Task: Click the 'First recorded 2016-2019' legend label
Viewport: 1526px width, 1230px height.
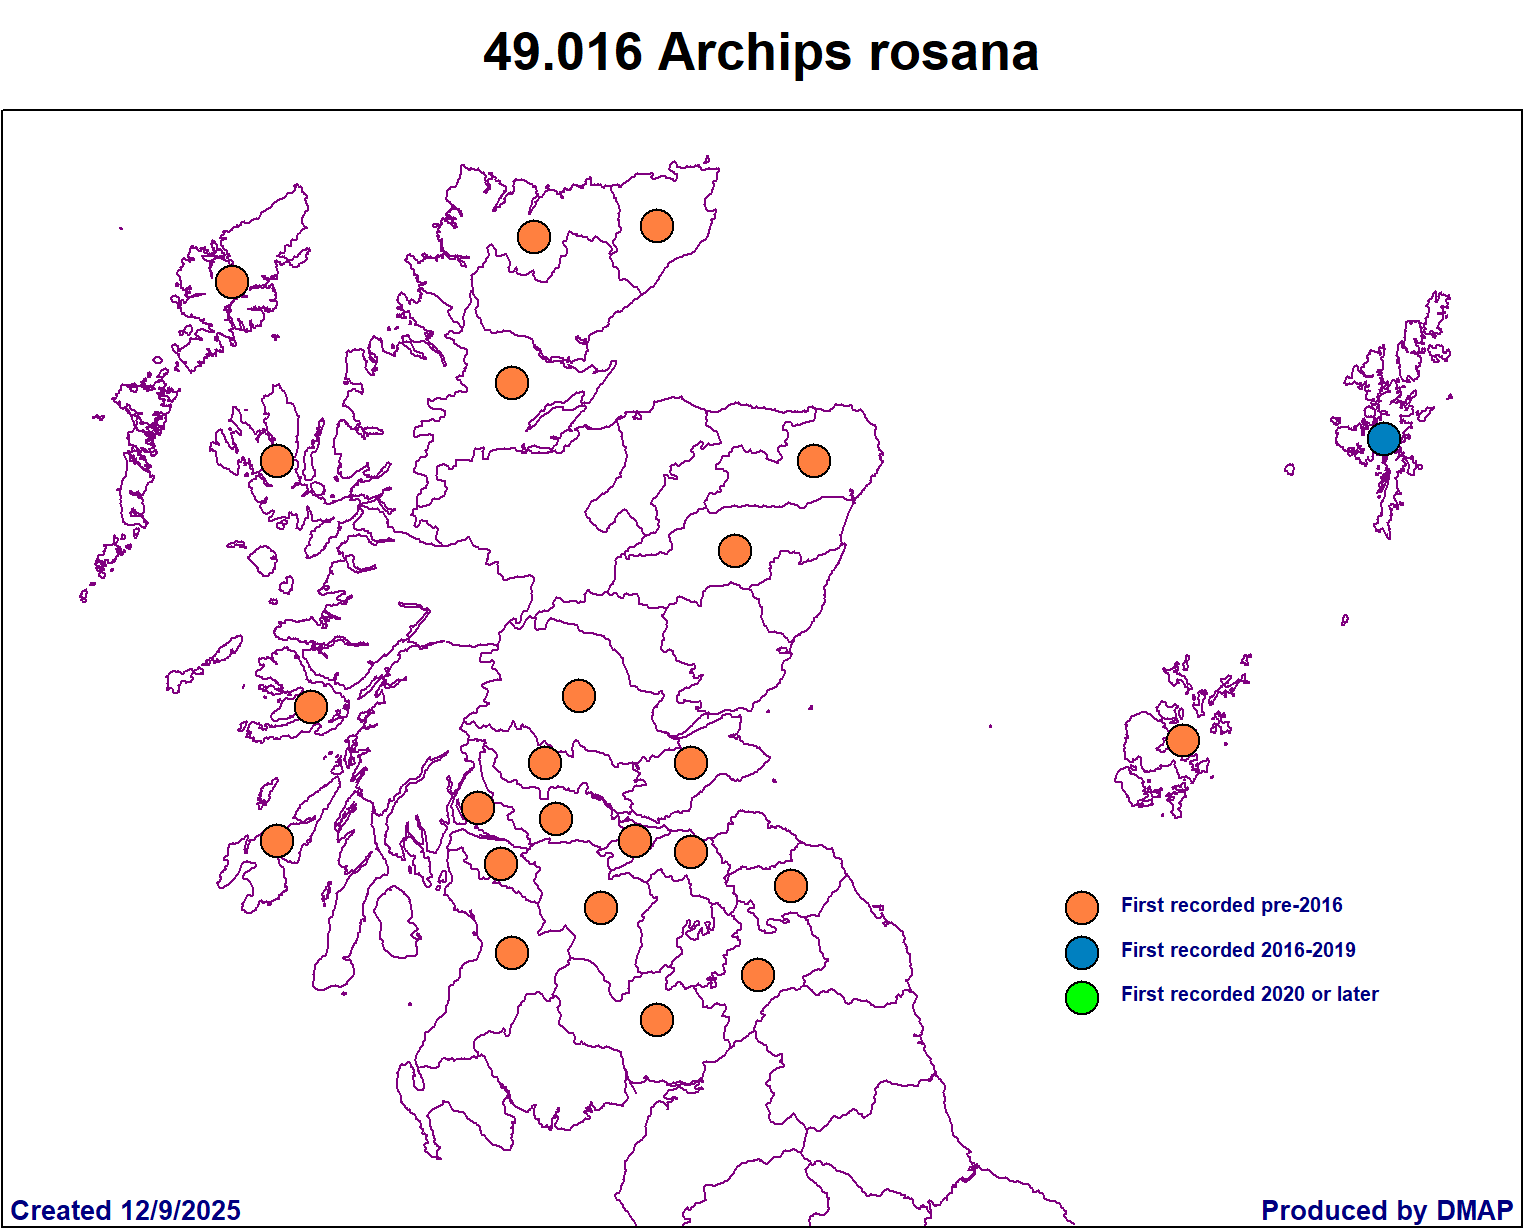Action: (x=1238, y=950)
